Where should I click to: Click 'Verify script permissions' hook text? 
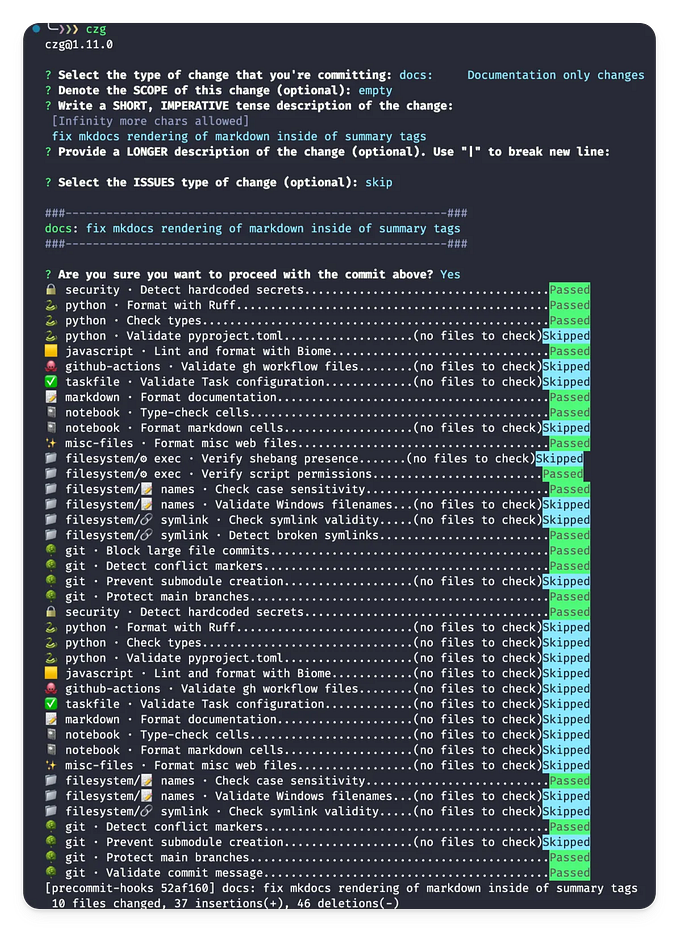coord(287,474)
